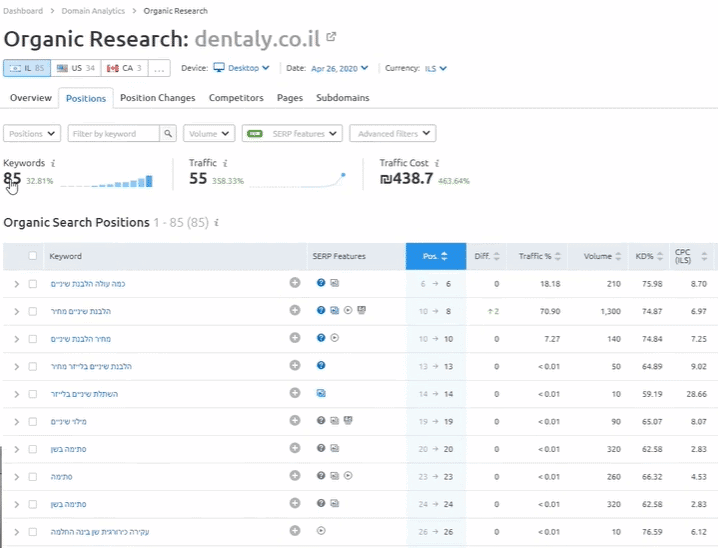Image resolution: width=718 pixels, height=548 pixels.
Task: Switch to the Position Changes tab
Action: 158,98
